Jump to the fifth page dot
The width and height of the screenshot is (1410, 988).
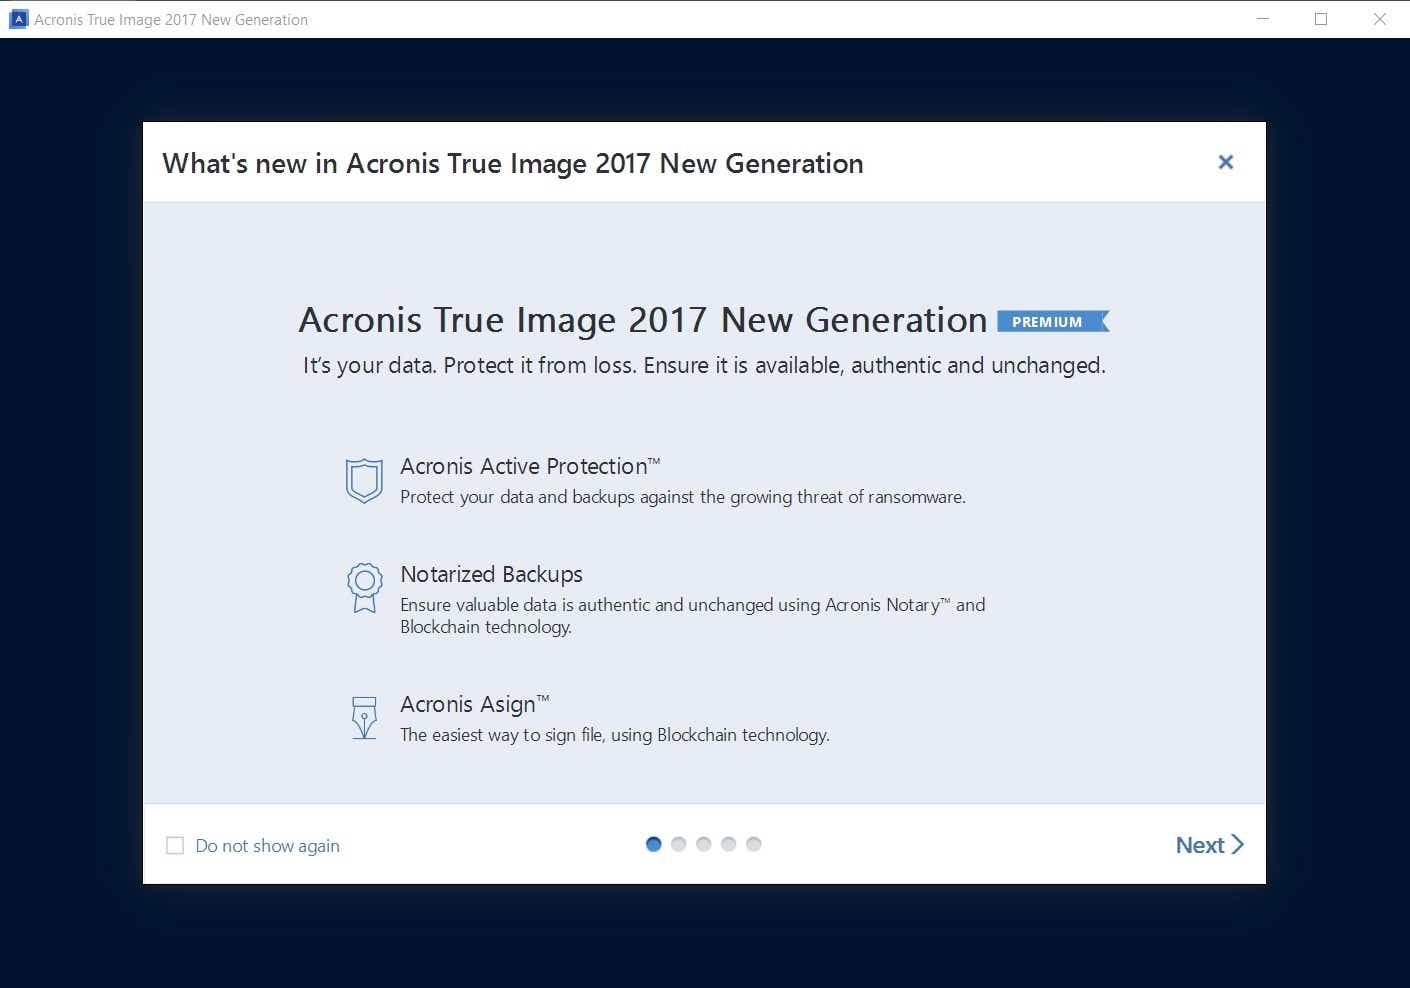point(754,844)
